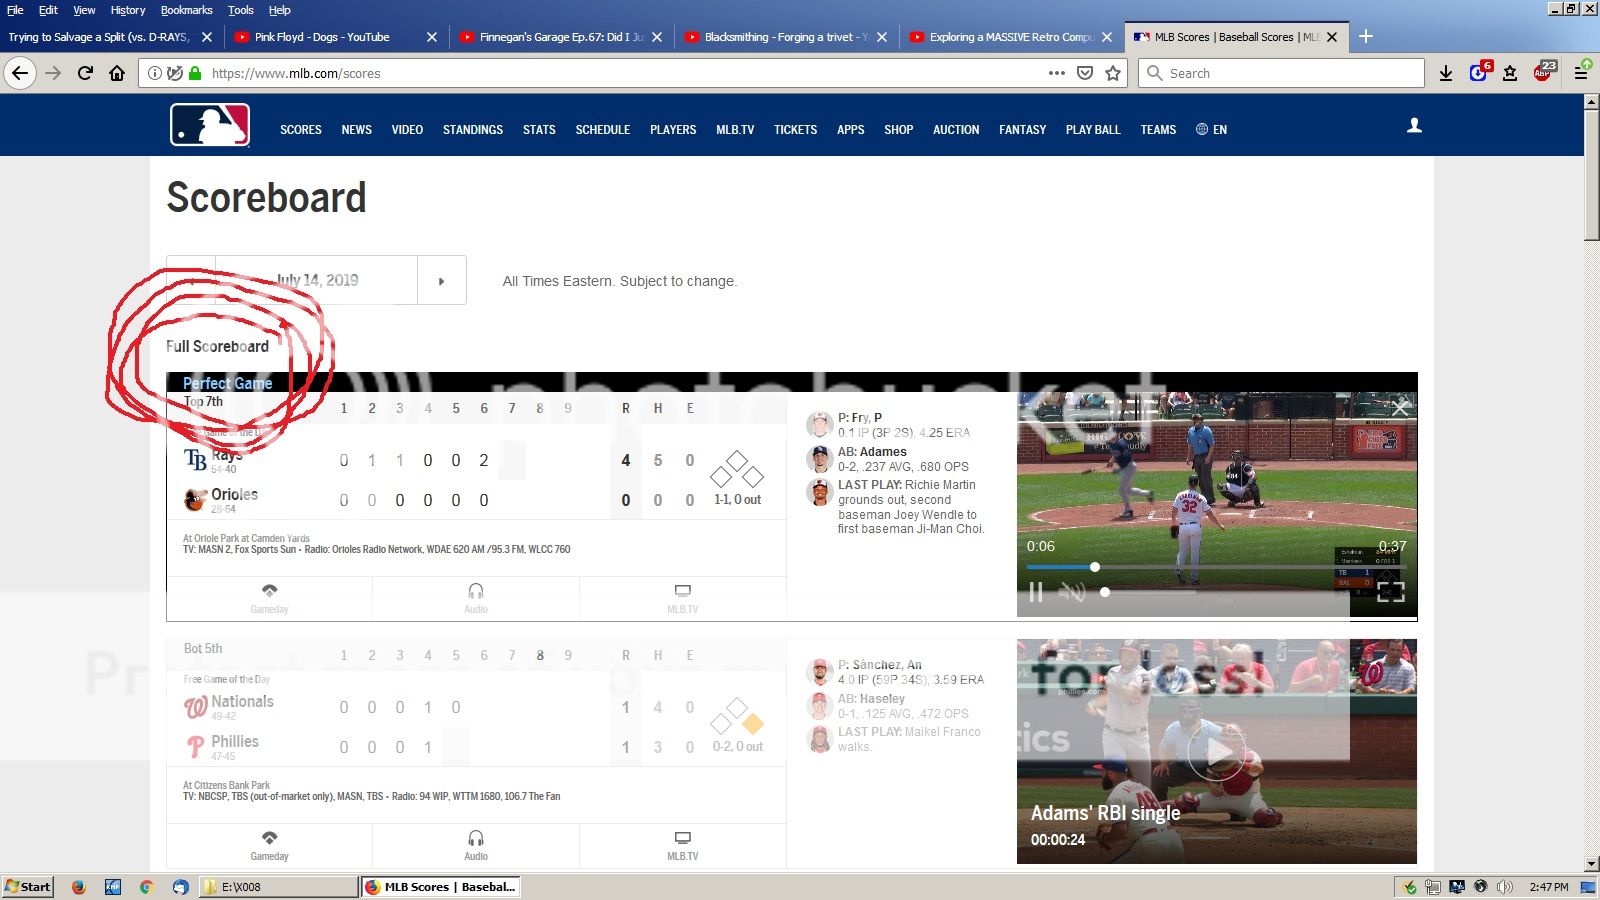This screenshot has width=1600, height=900.
Task: Open the July 14, 2019 date picker
Action: (x=317, y=280)
